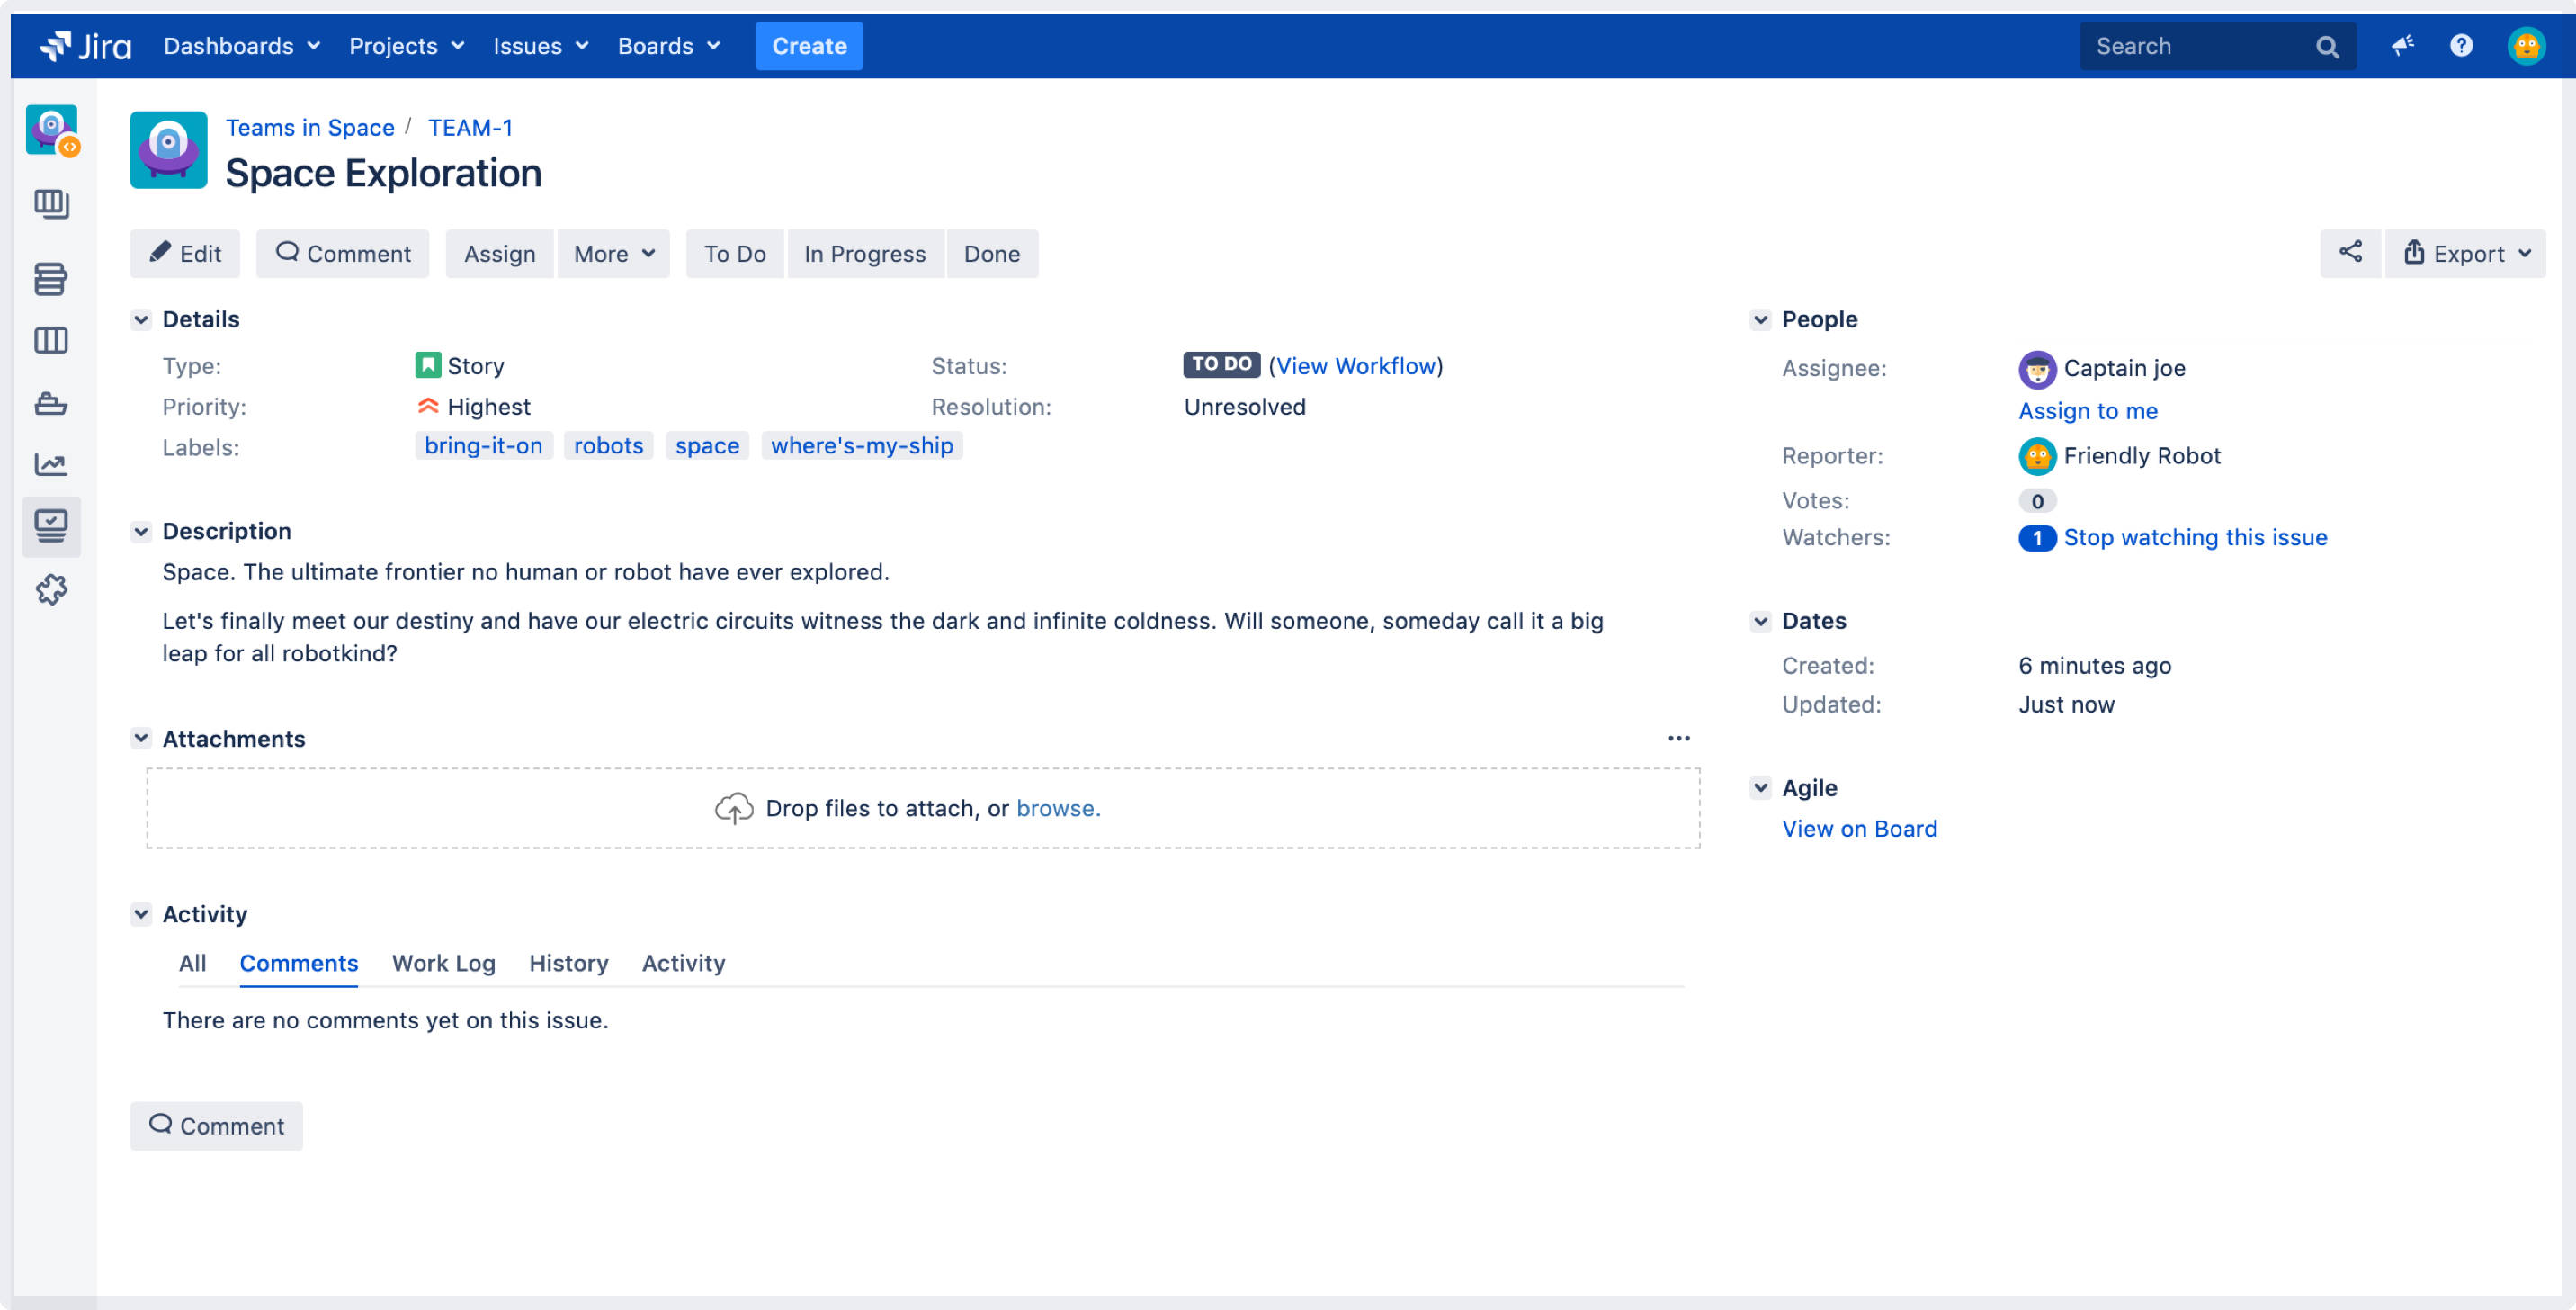Screen dimensions: 2576x1310
Task: Open the Export dropdown
Action: pos(2466,254)
